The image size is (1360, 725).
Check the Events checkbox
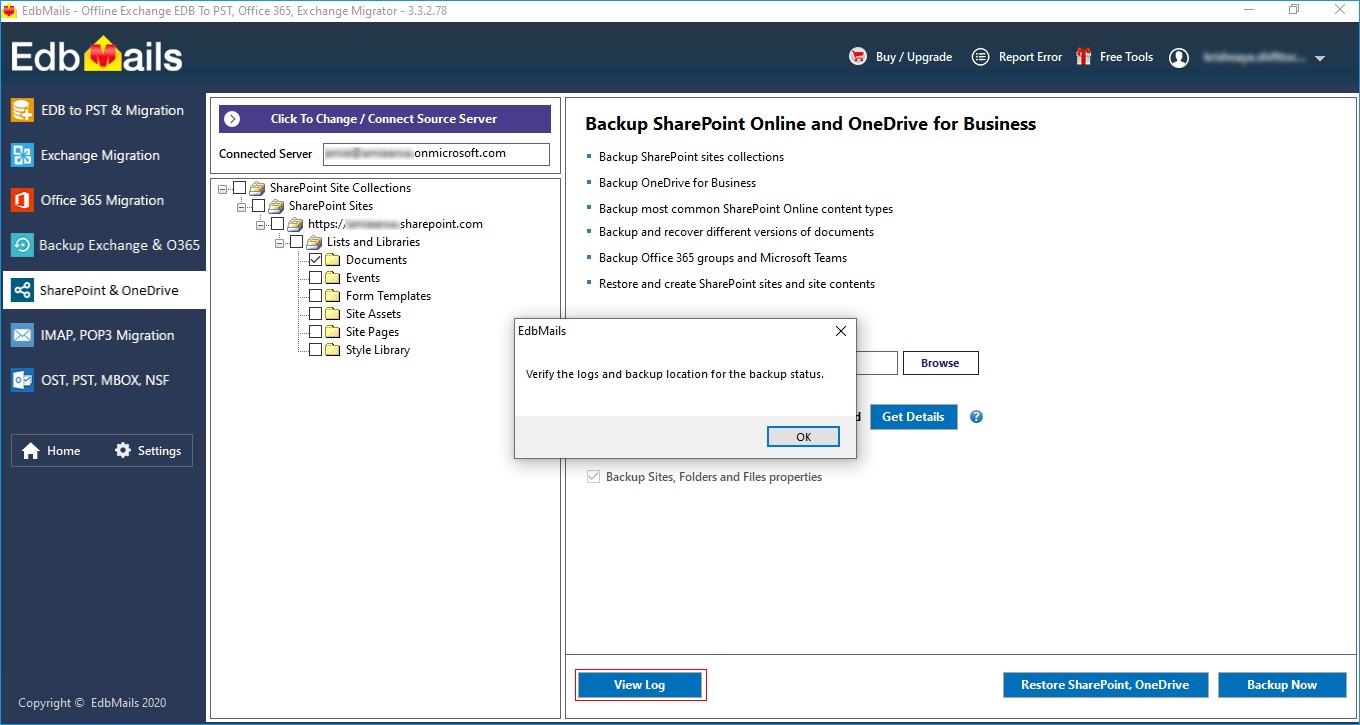315,278
